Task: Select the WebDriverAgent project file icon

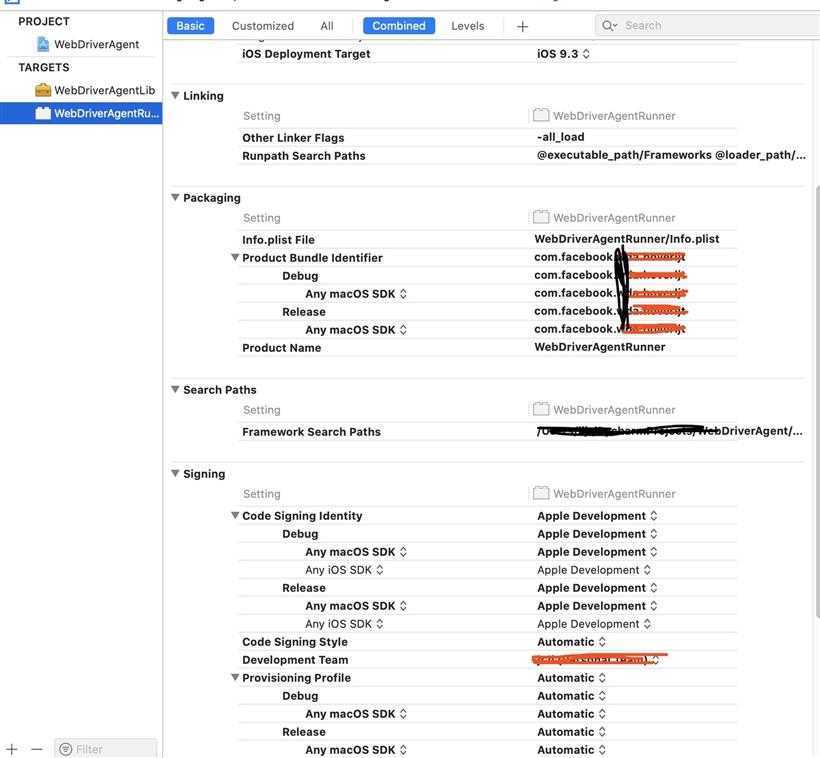Action: [x=43, y=44]
